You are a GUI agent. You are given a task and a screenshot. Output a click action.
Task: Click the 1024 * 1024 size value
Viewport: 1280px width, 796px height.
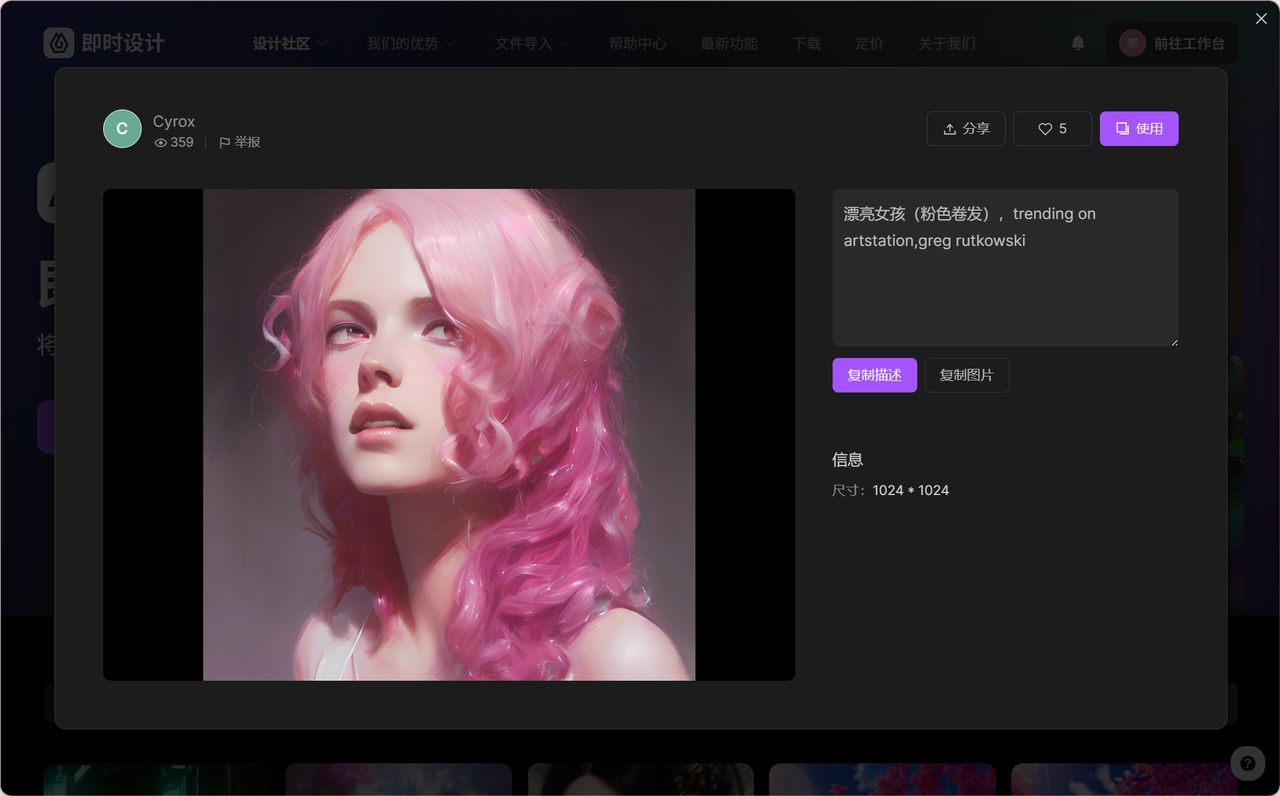(911, 490)
